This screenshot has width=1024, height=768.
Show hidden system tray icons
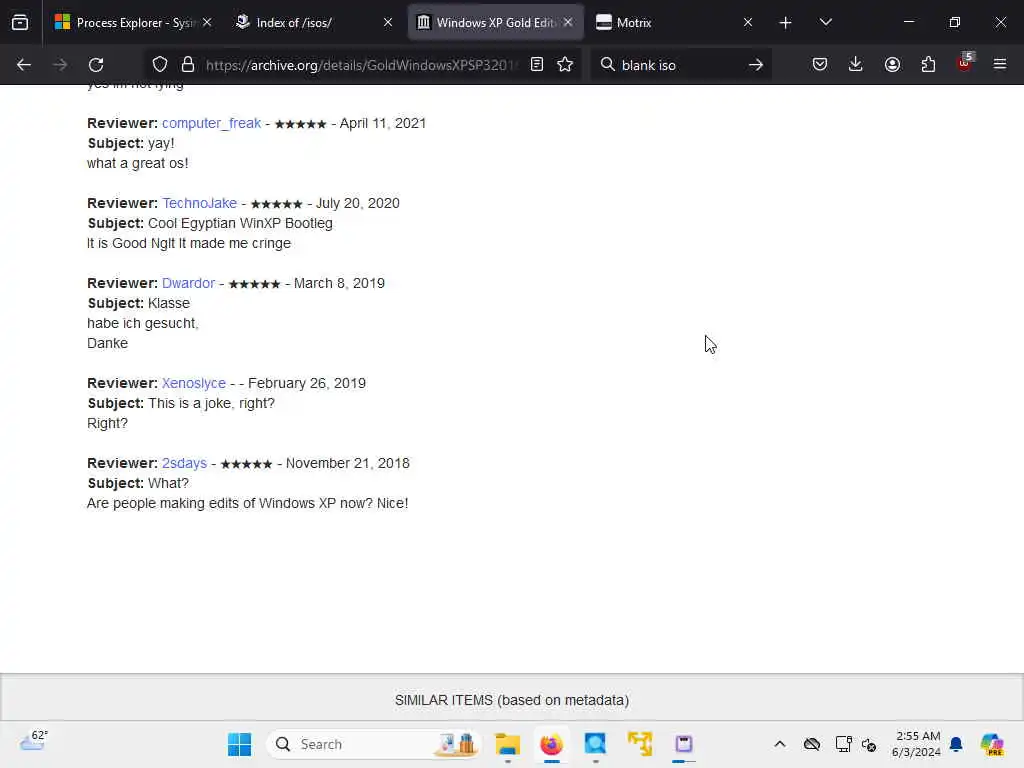[780, 744]
